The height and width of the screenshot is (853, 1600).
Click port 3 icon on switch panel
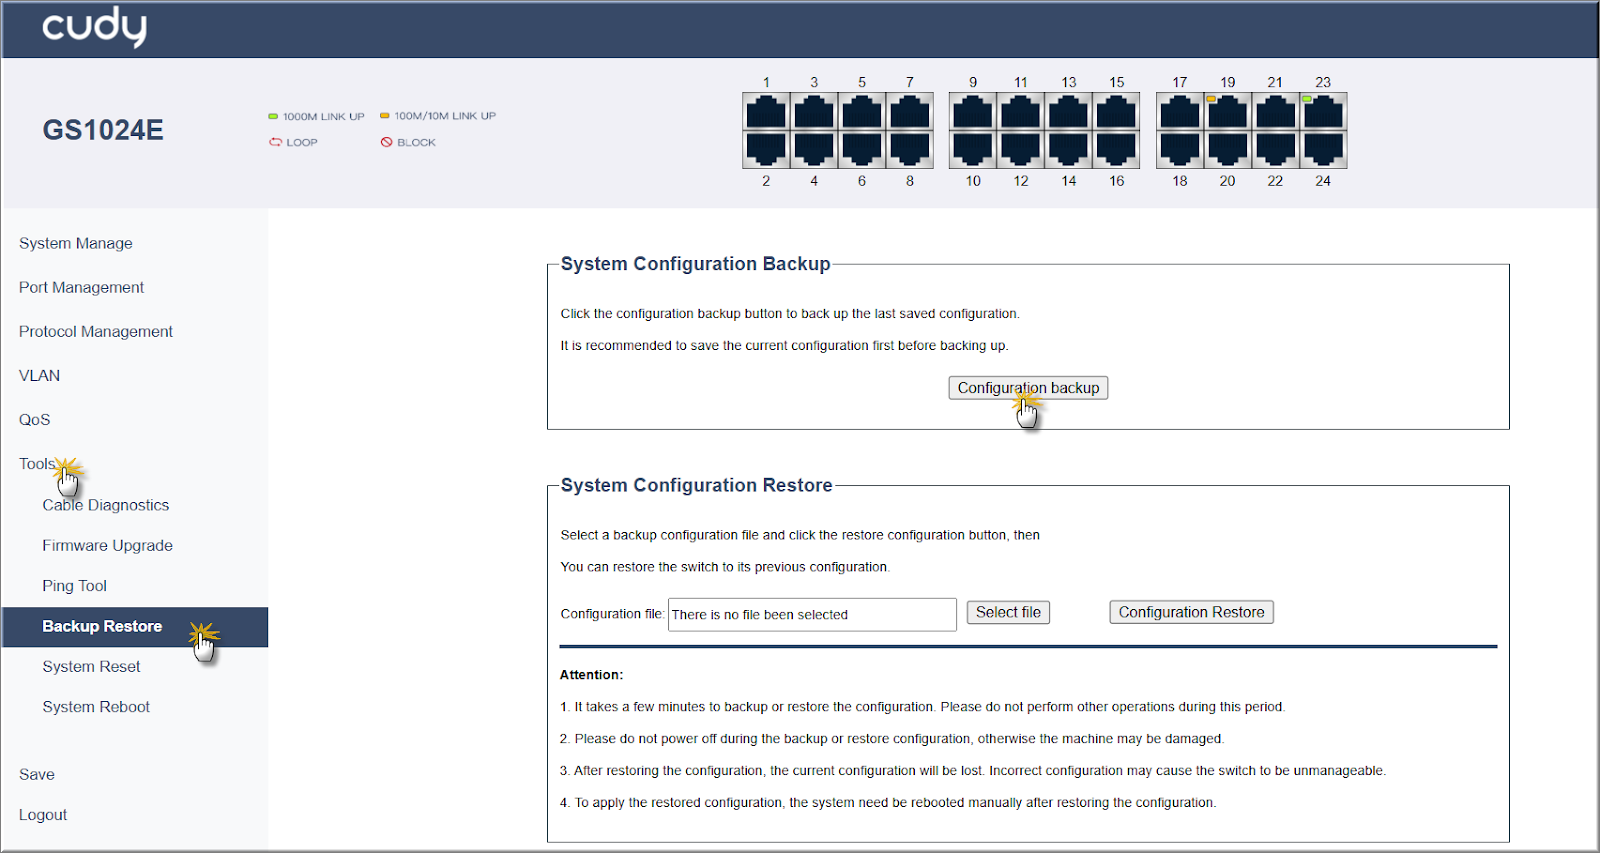click(814, 112)
